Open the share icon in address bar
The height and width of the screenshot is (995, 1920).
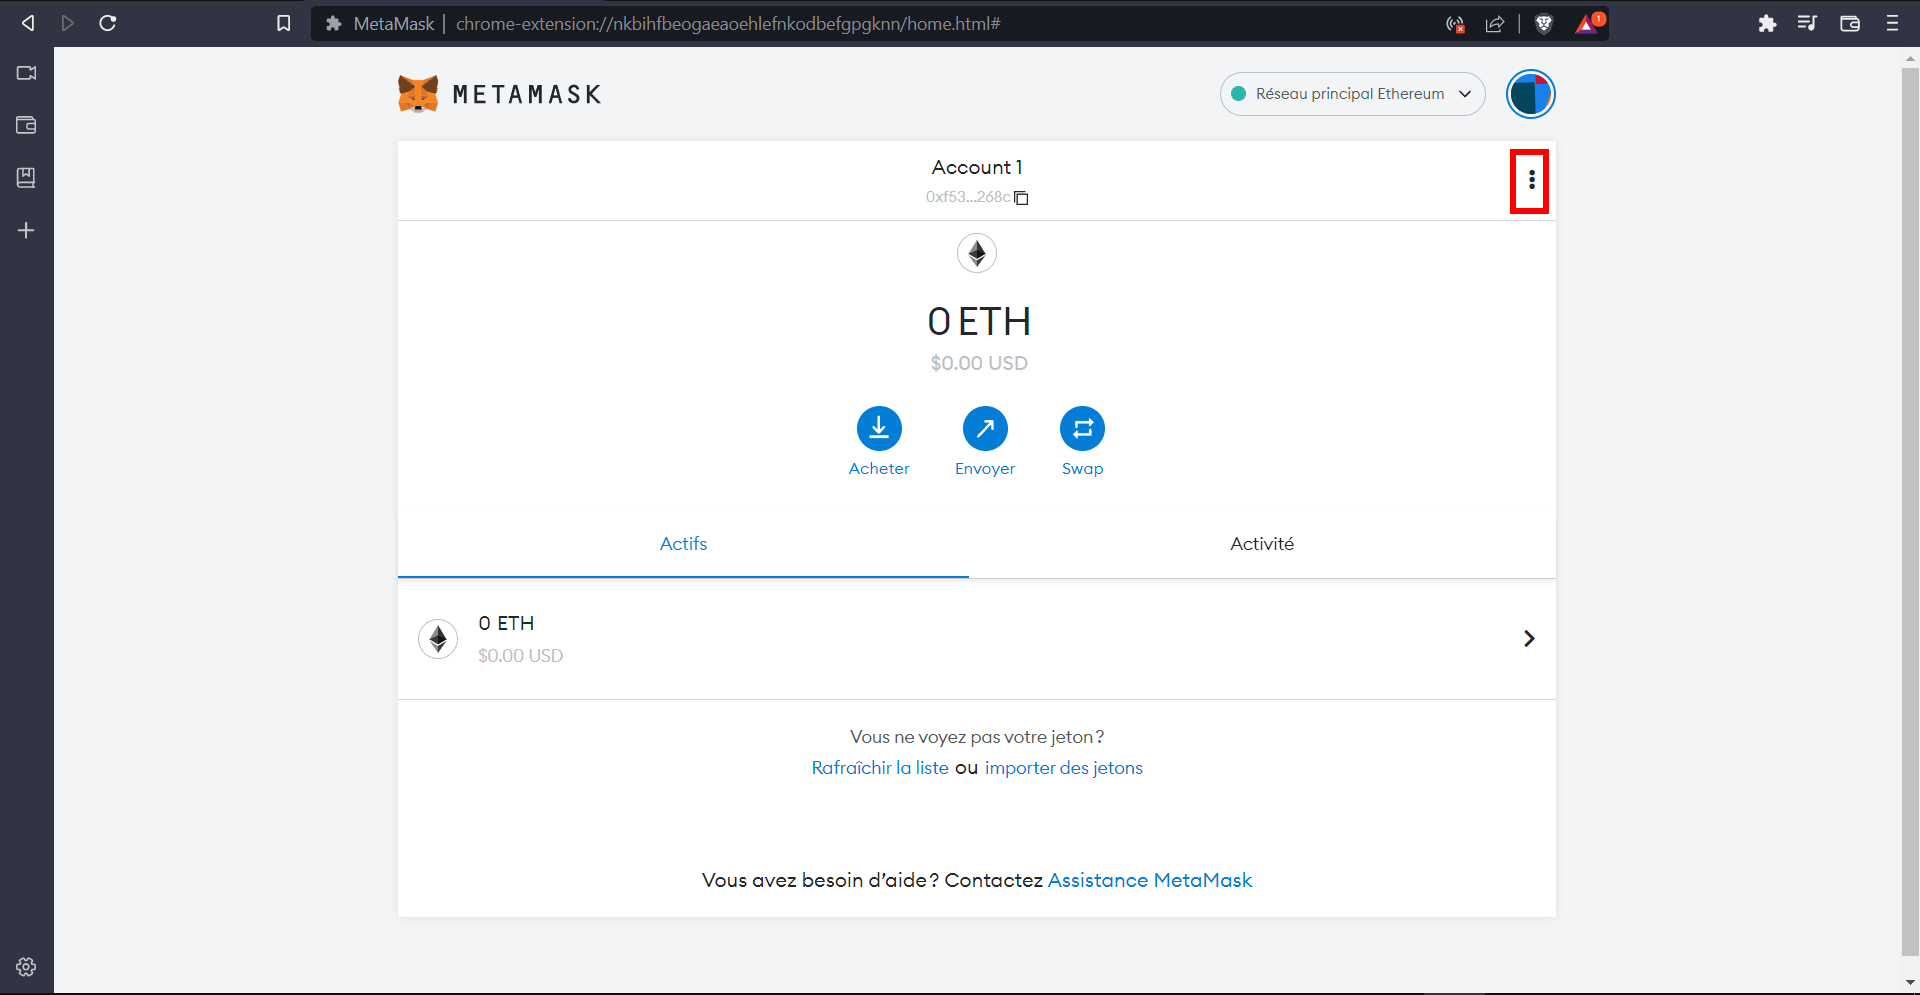[x=1495, y=24]
